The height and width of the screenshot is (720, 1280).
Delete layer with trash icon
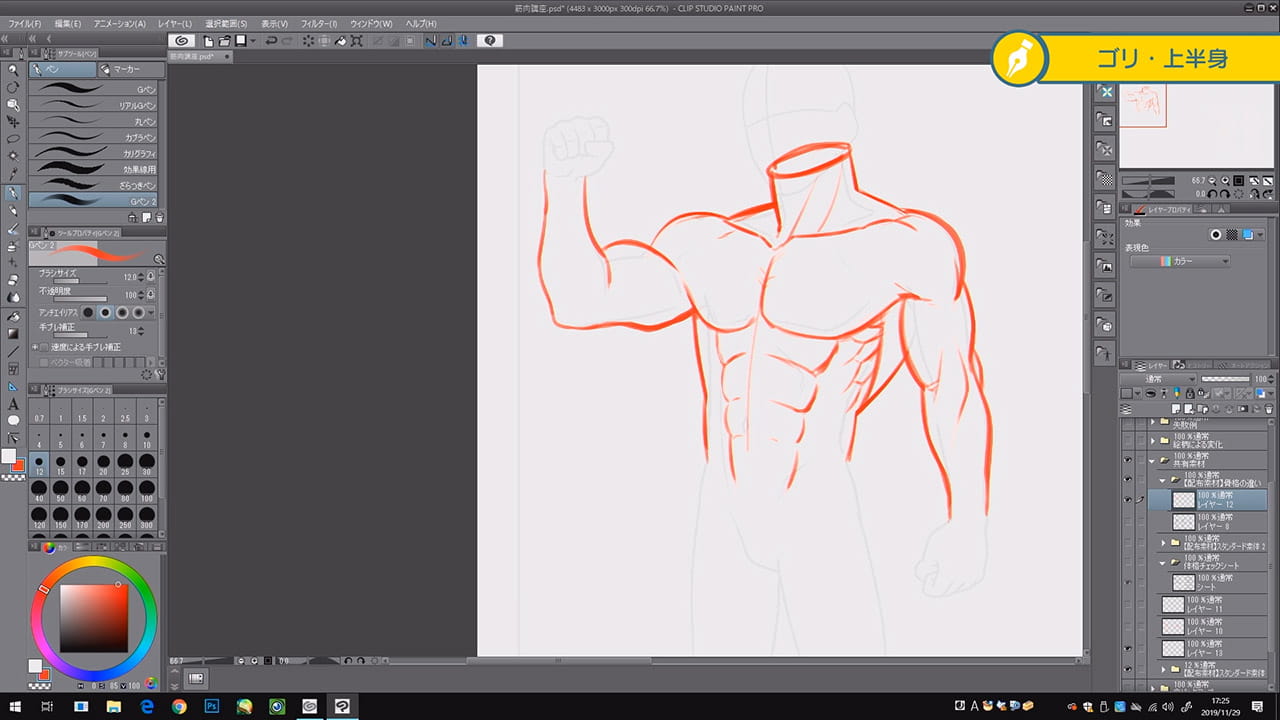1270,409
